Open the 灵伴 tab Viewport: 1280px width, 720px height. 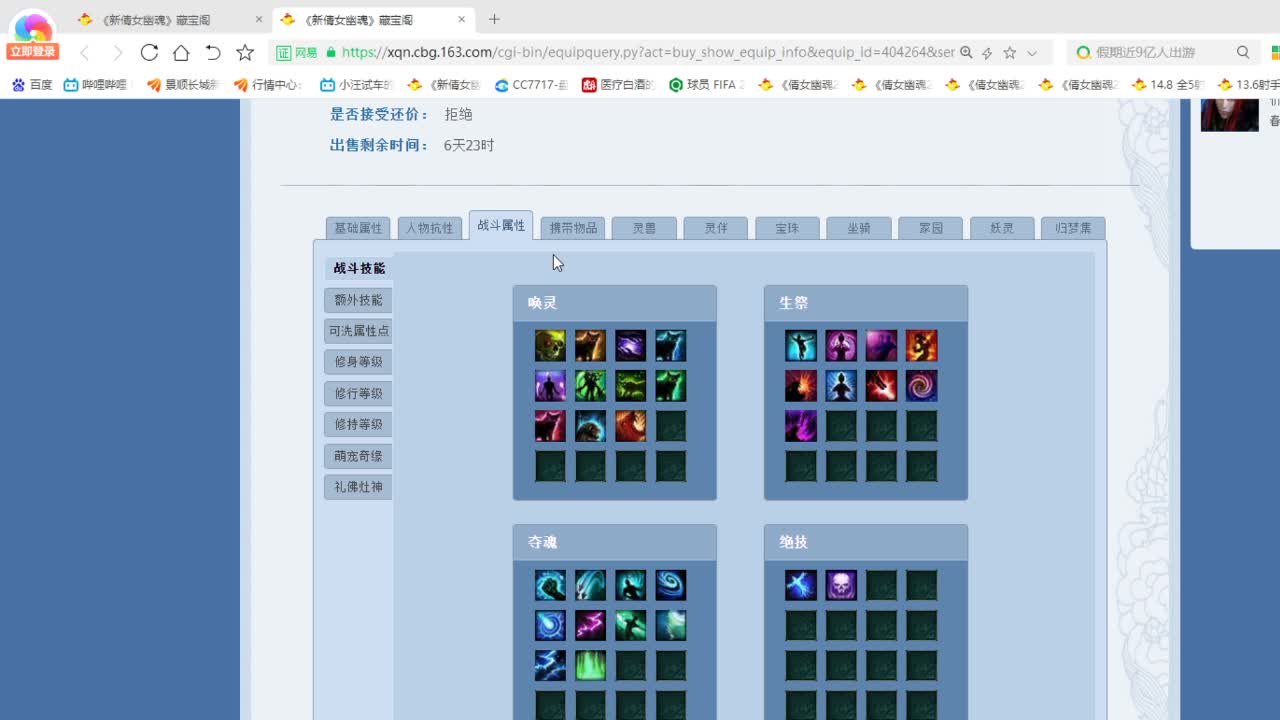716,228
